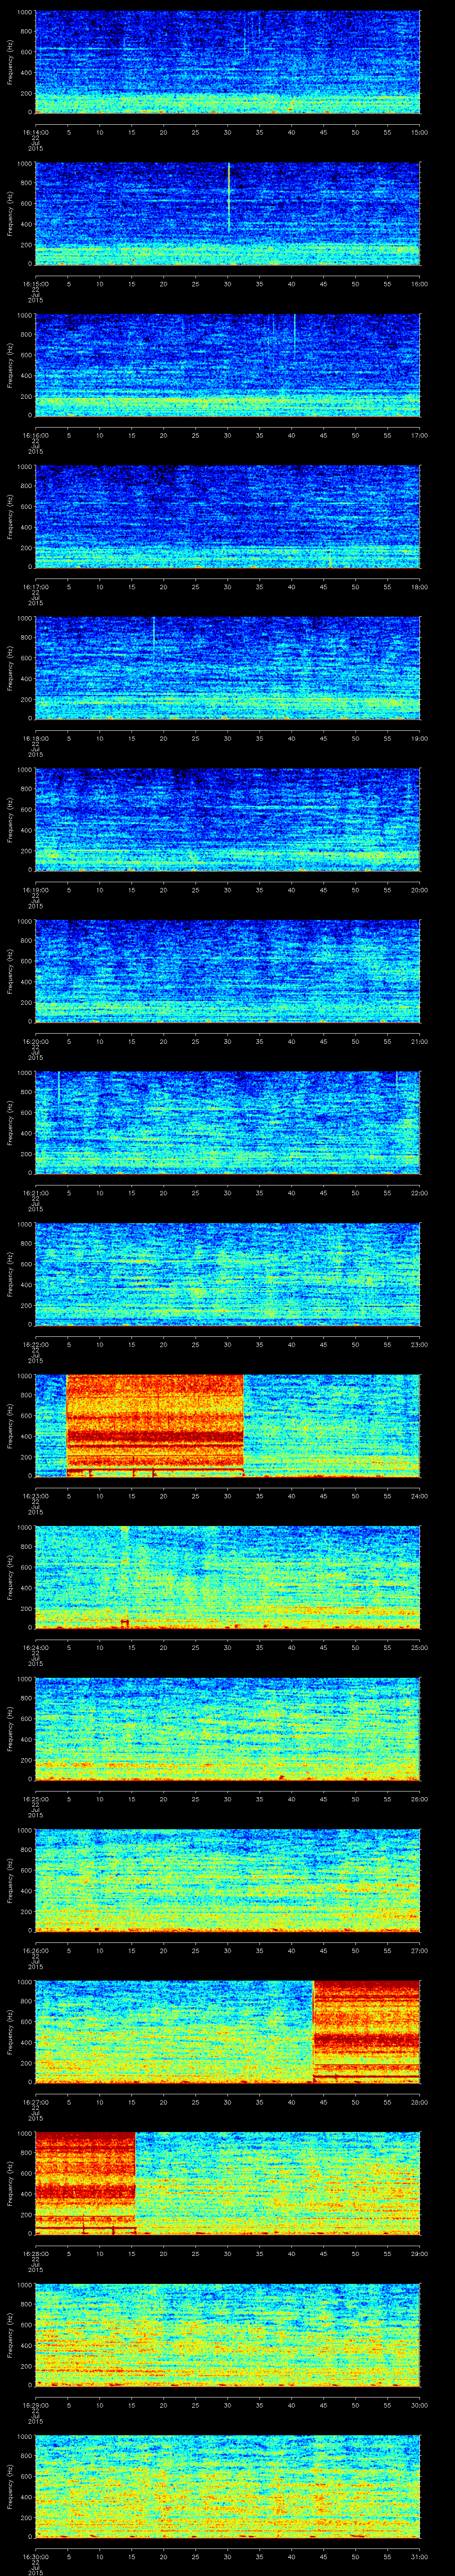Click the 45-second tick label under the 16:27:00 panel
455x2576 pixels.
(x=323, y=2101)
